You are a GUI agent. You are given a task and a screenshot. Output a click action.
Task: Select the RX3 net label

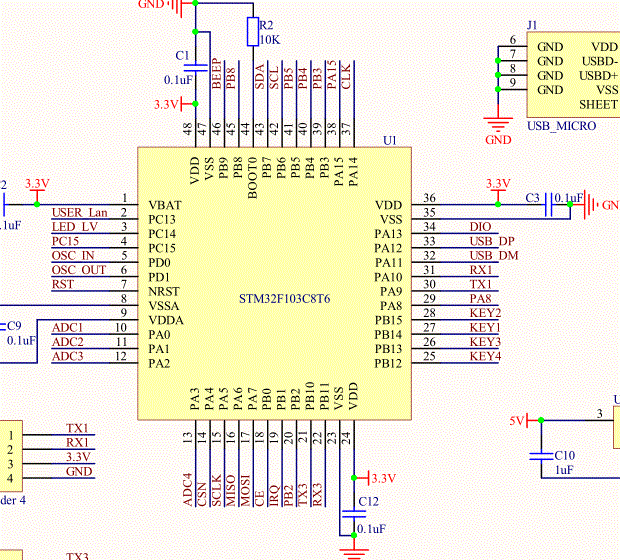click(x=318, y=495)
